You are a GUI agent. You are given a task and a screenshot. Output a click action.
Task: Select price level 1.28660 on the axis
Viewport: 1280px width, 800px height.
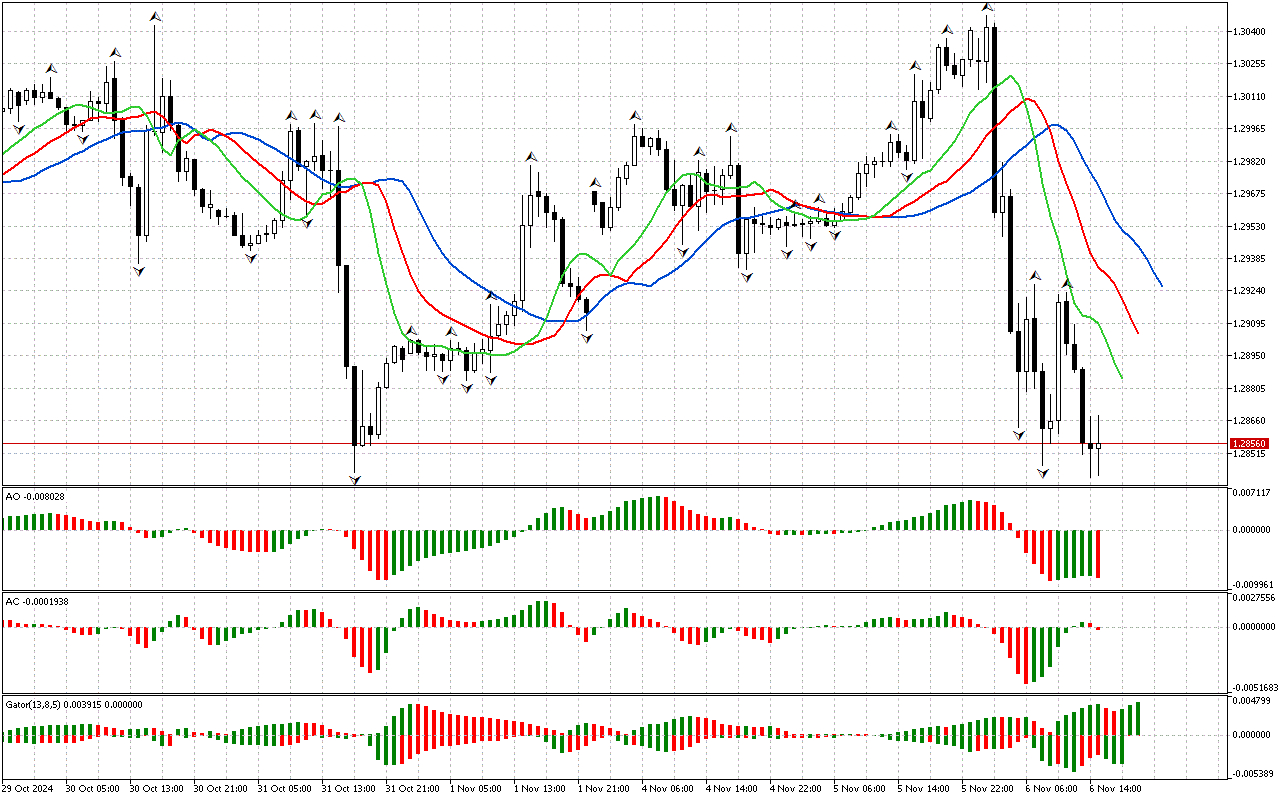click(x=1250, y=421)
